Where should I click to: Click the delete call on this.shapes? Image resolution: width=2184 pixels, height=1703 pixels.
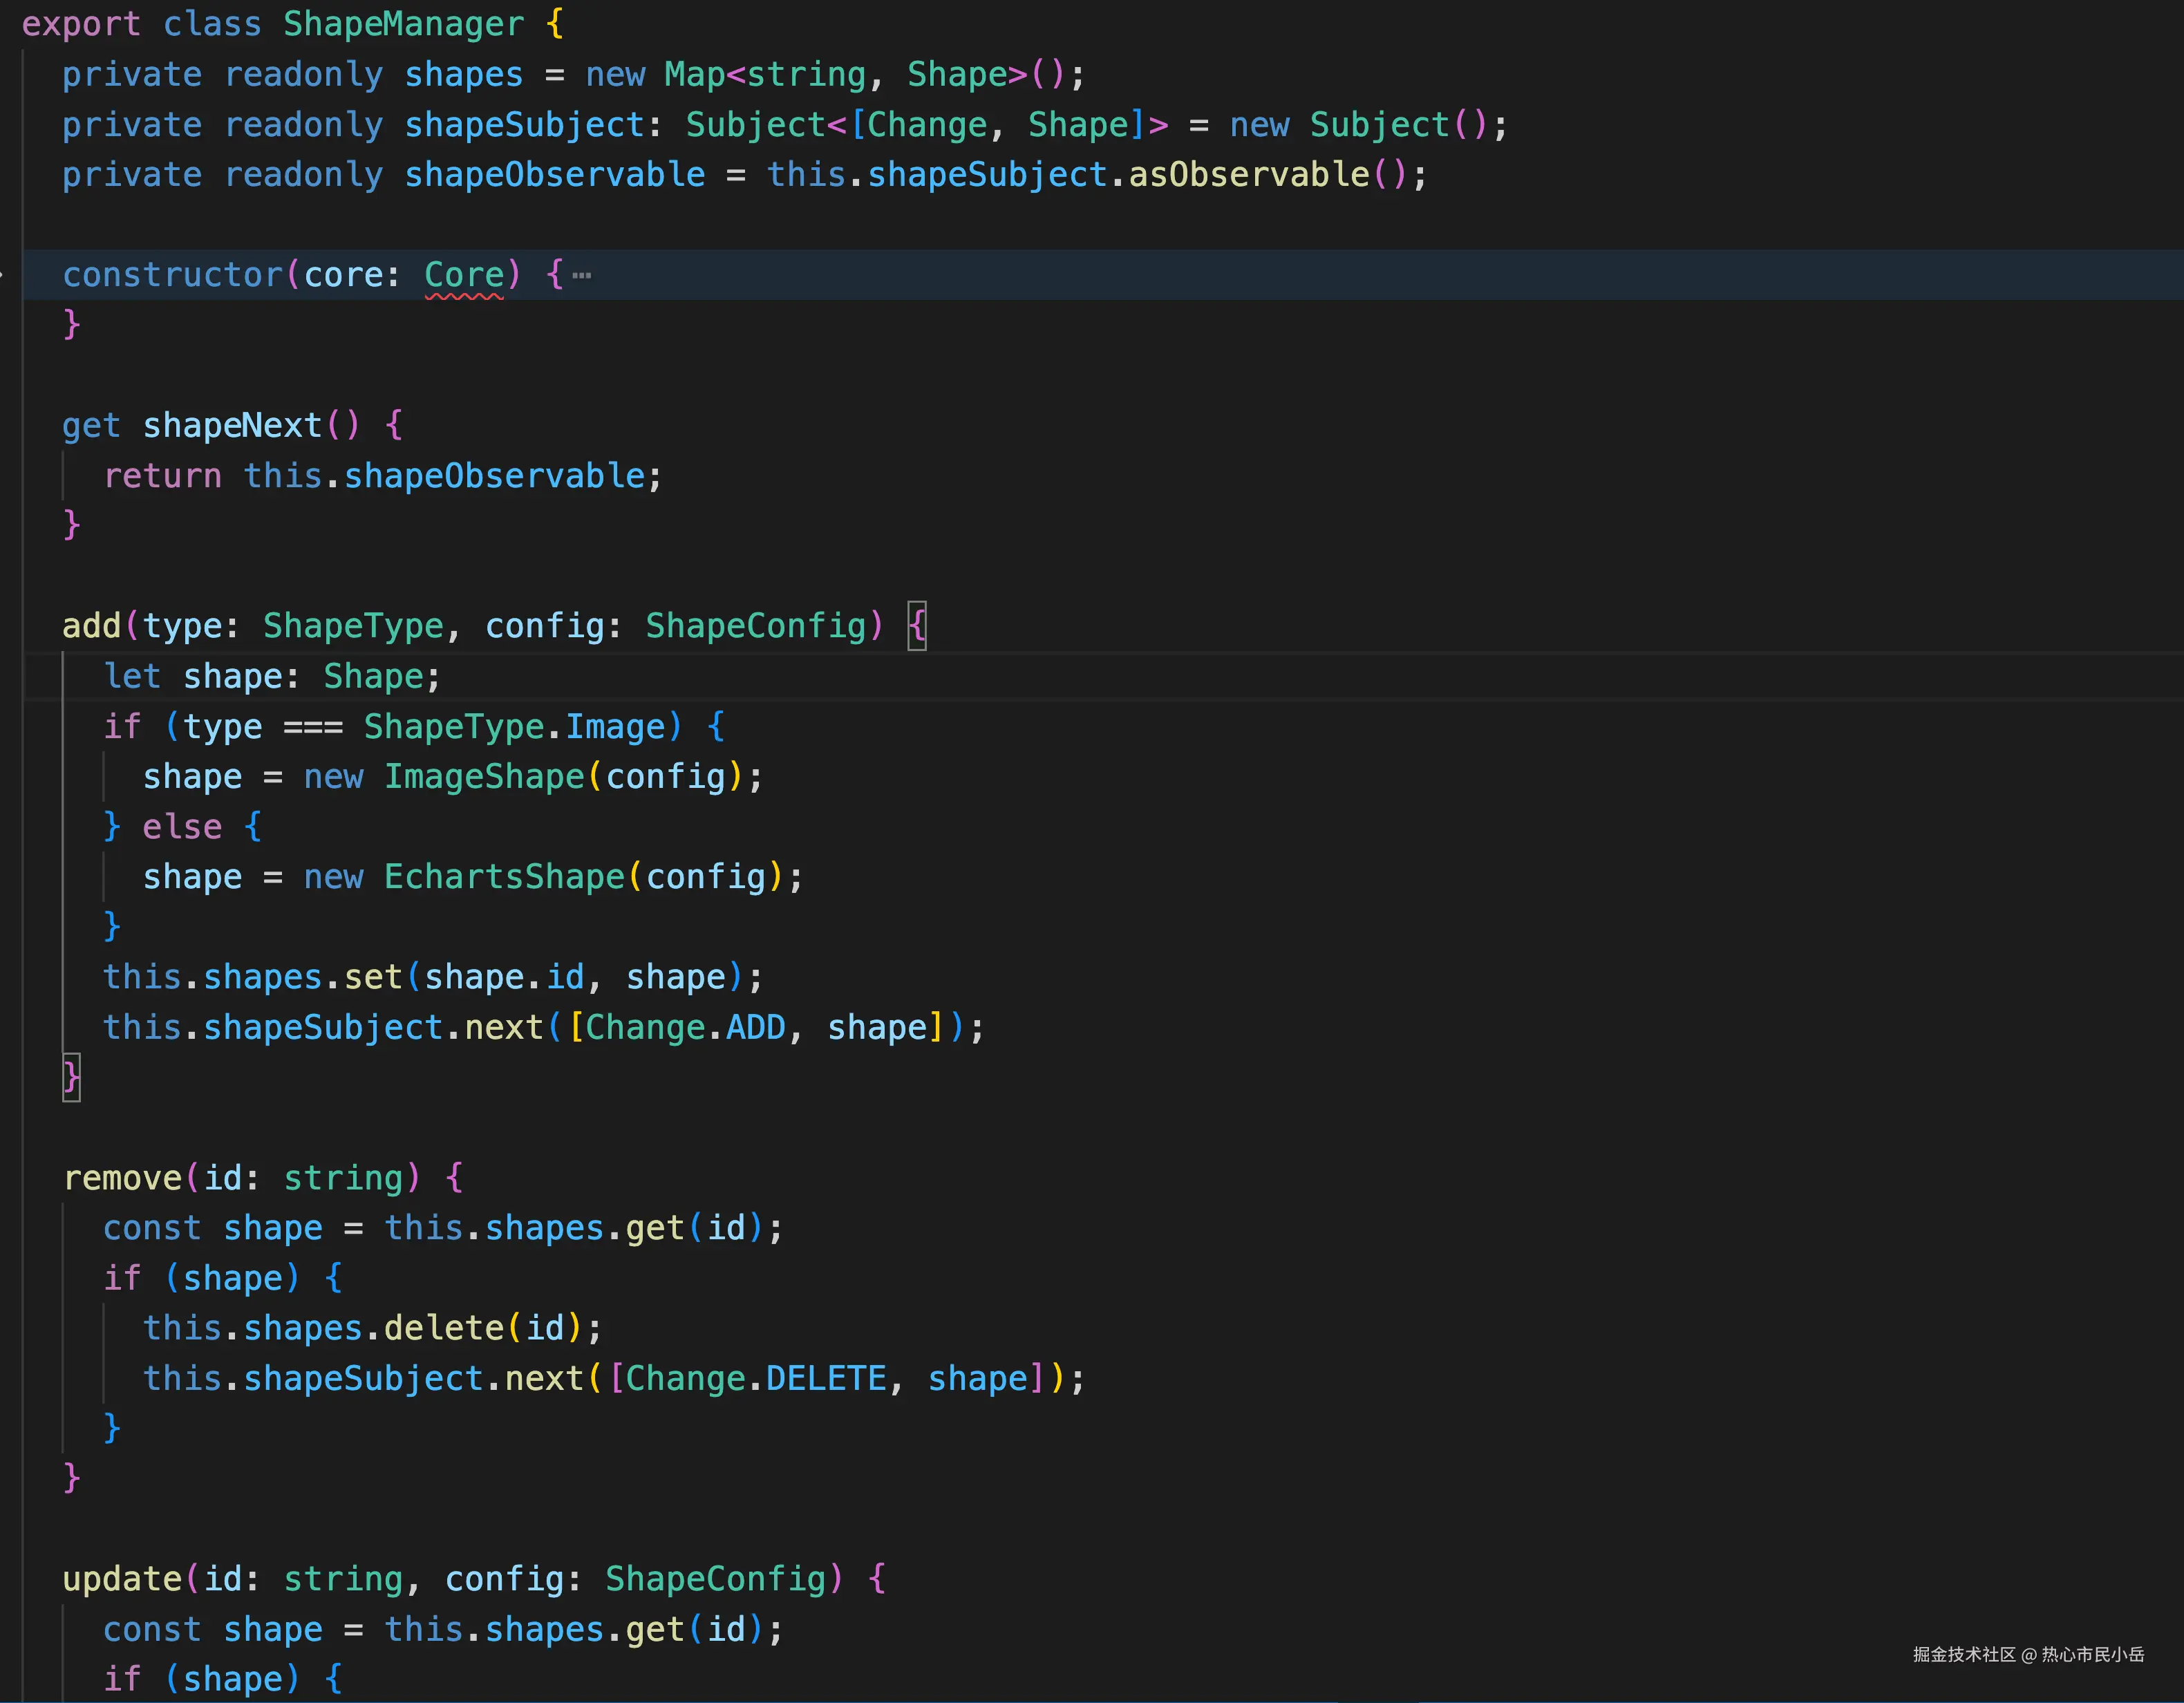point(443,1328)
